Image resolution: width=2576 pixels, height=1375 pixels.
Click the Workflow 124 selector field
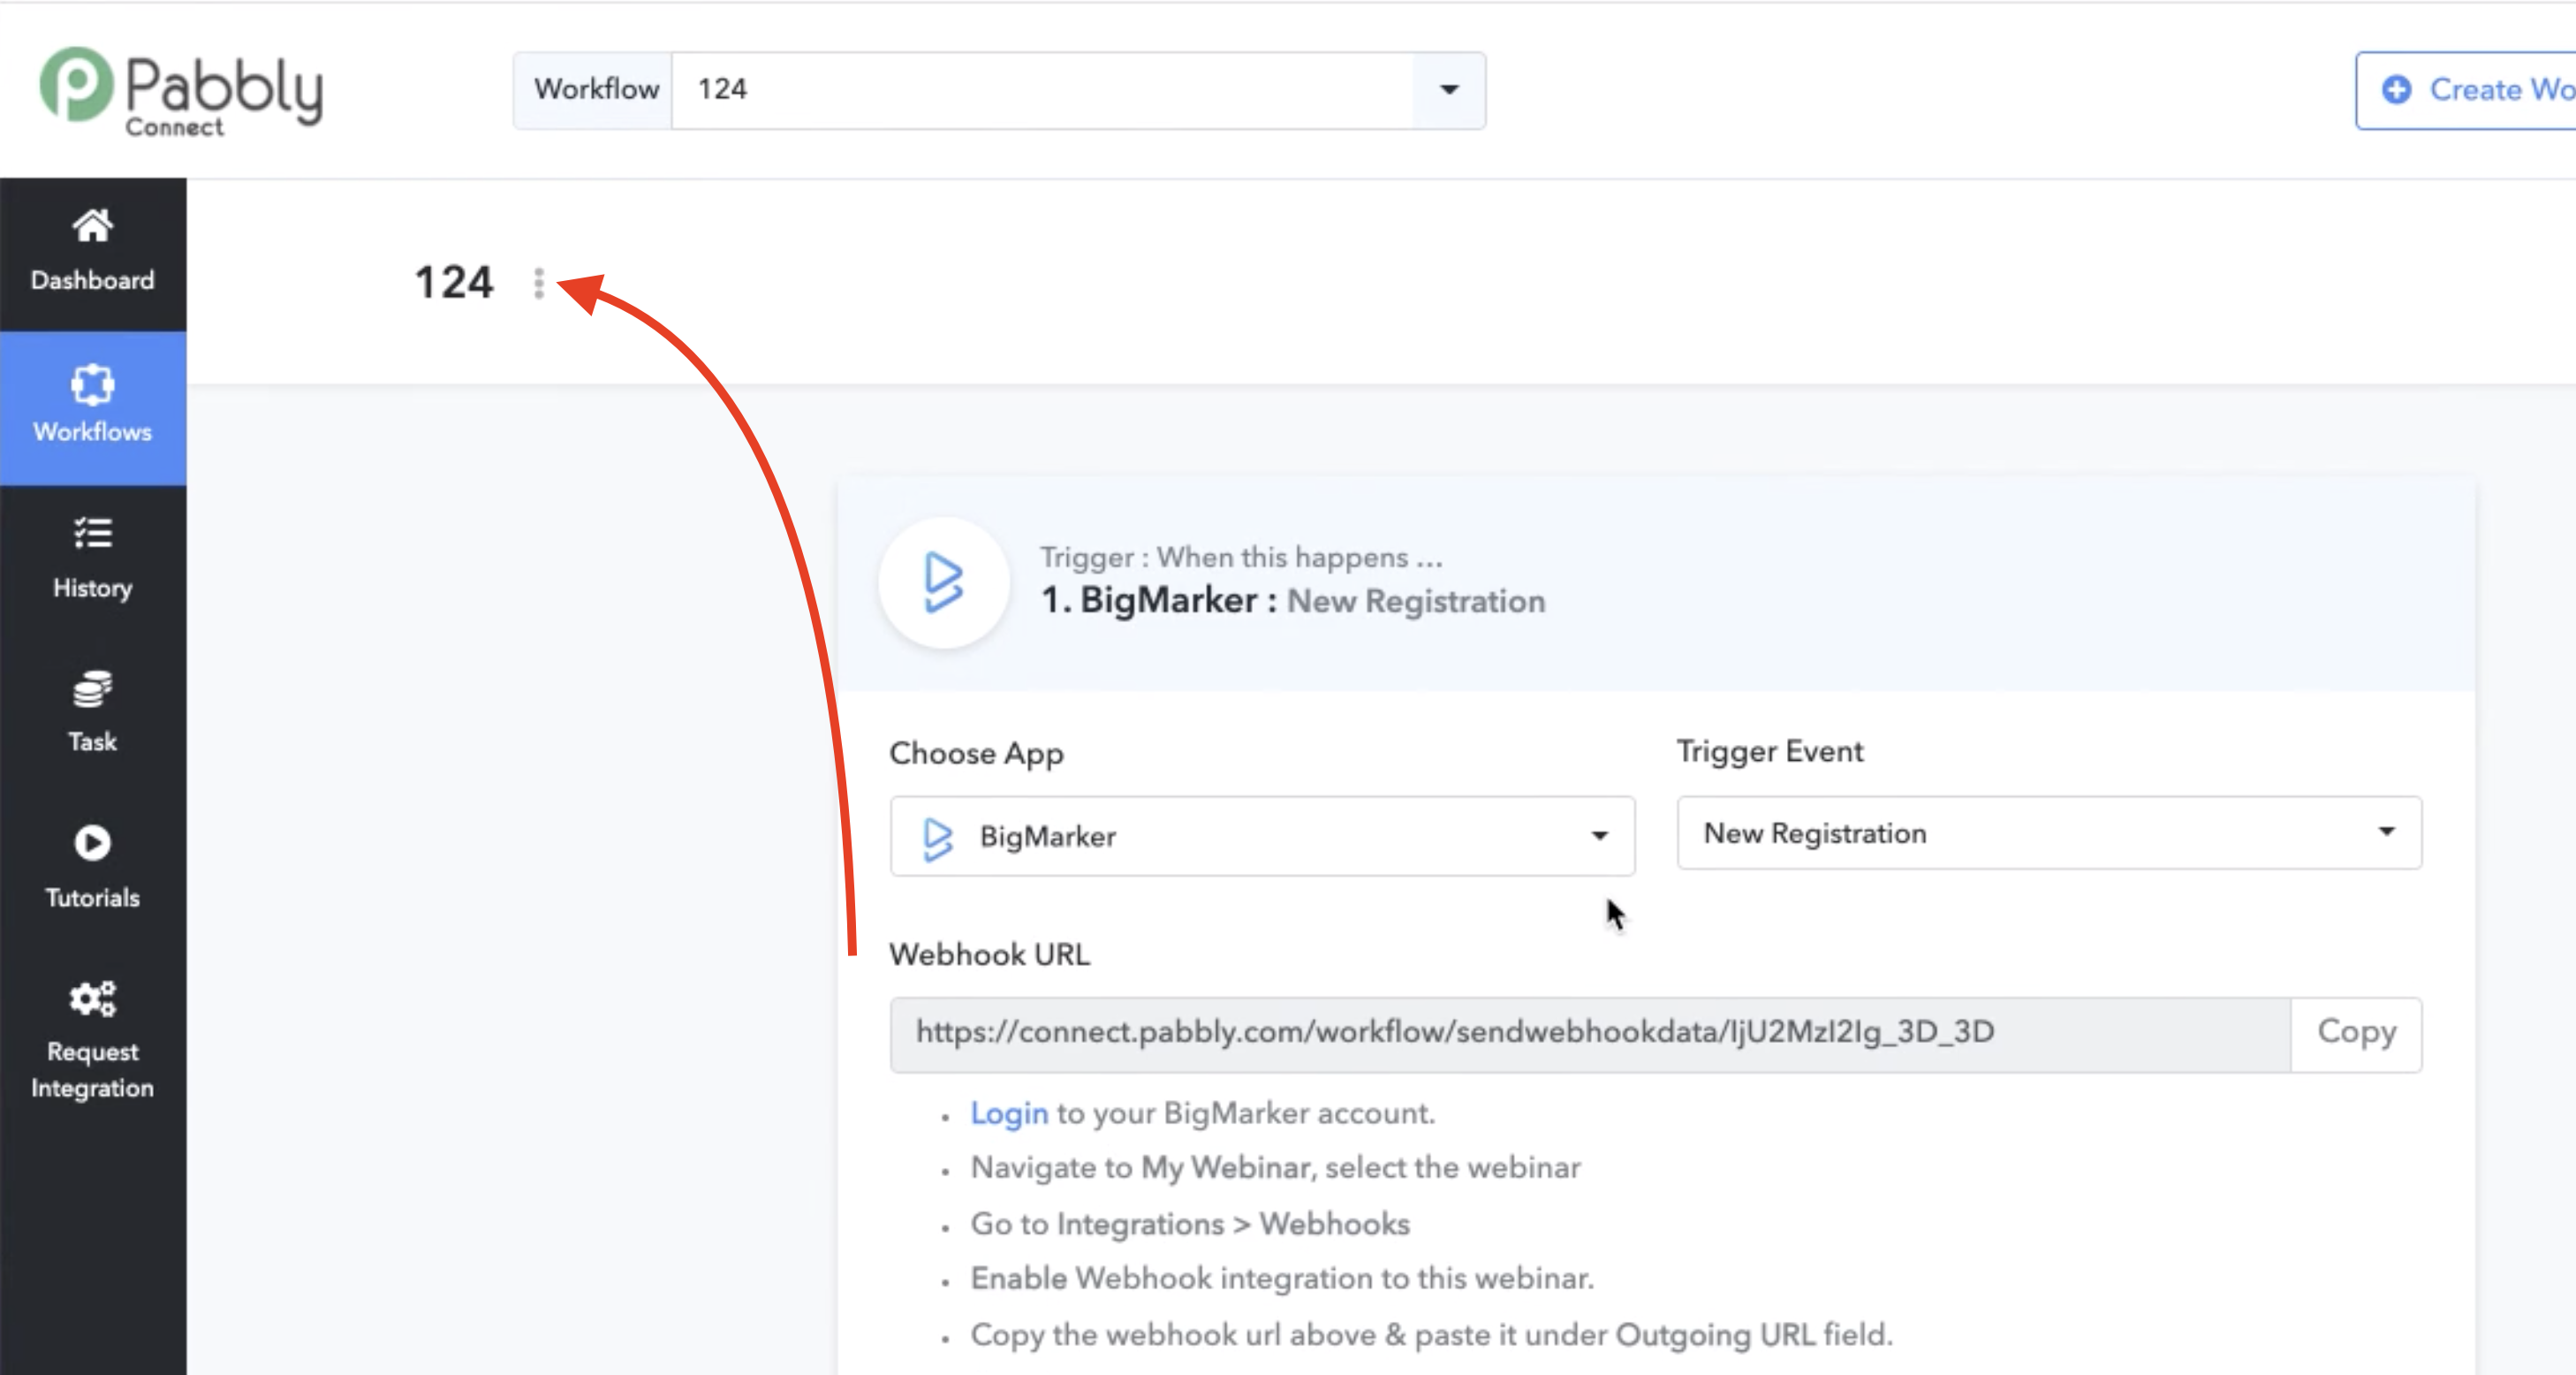pyautogui.click(x=1042, y=90)
